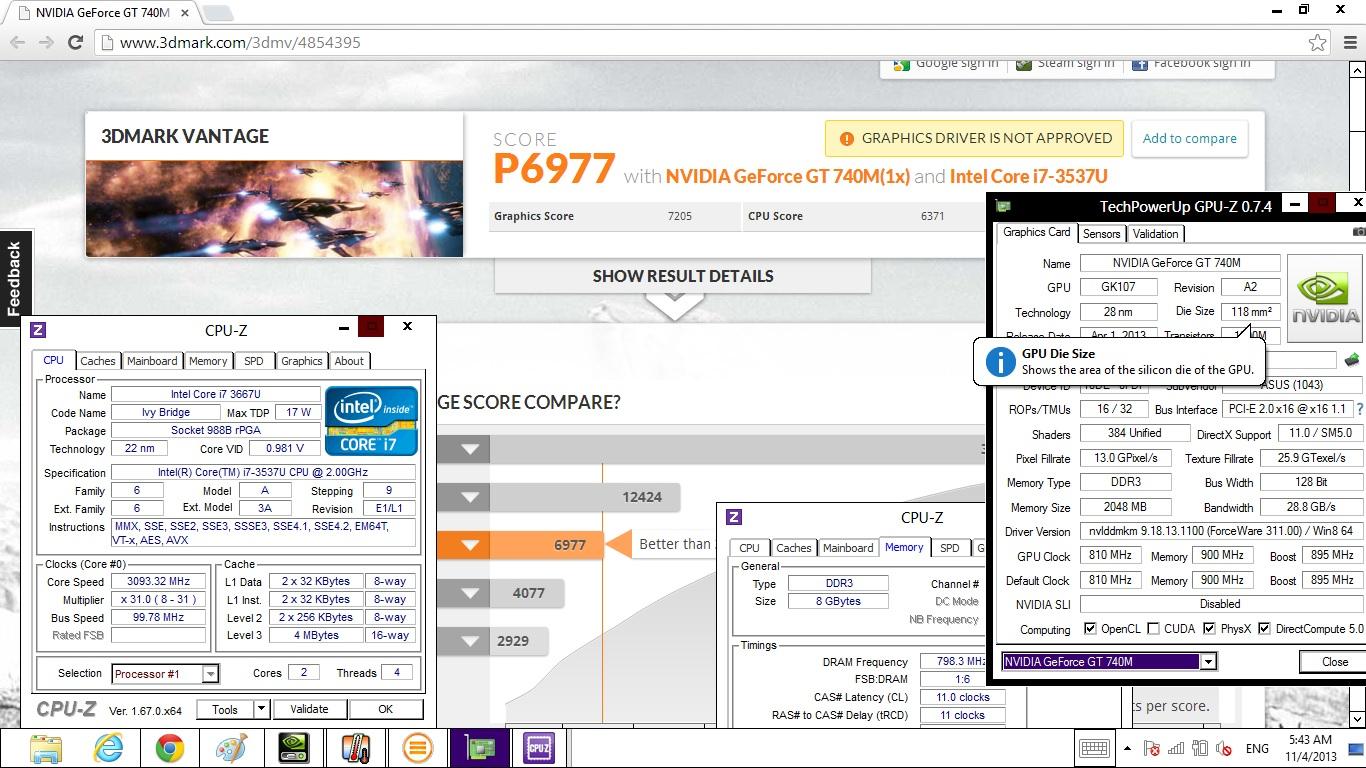Expand the orange 6977 score bar arrow
Viewport: 1366px width, 768px height.
tap(469, 545)
